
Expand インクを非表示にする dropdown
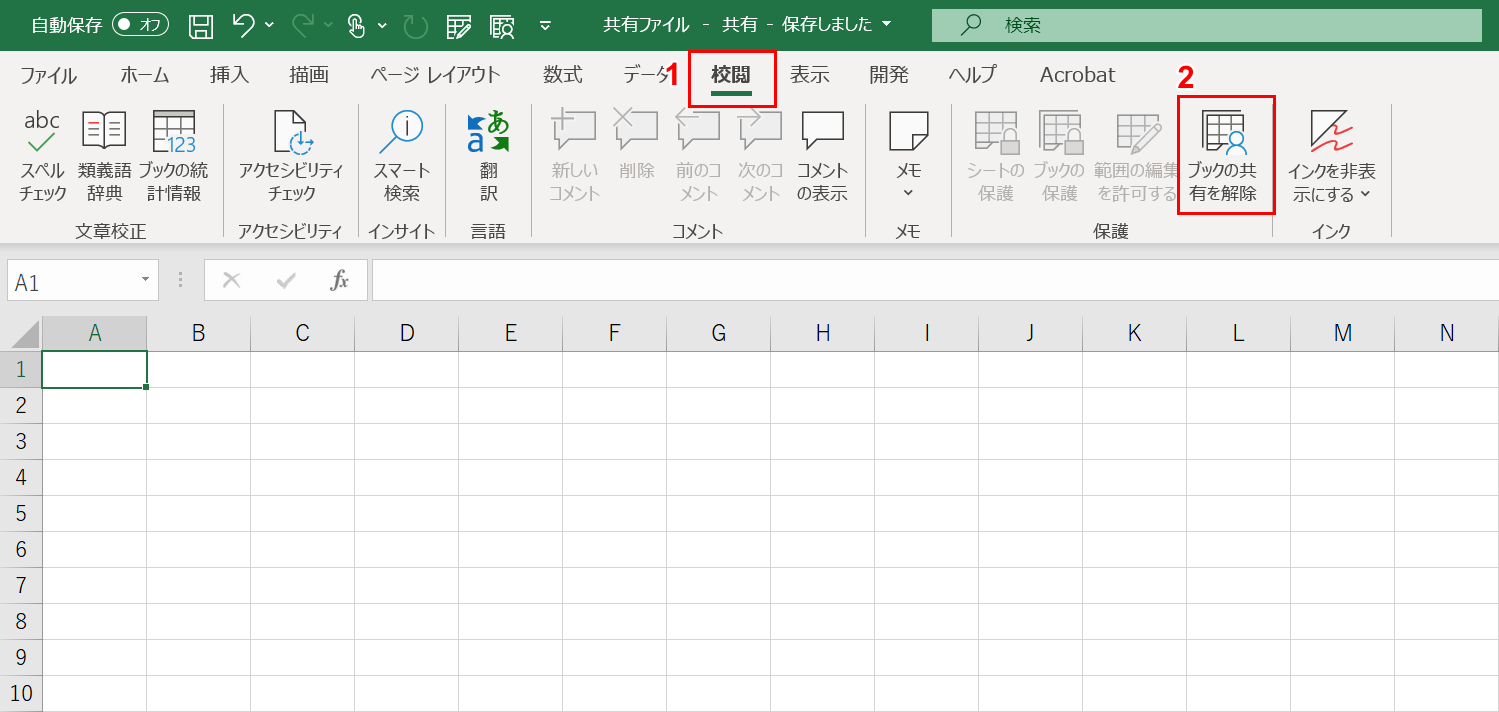(1365, 194)
